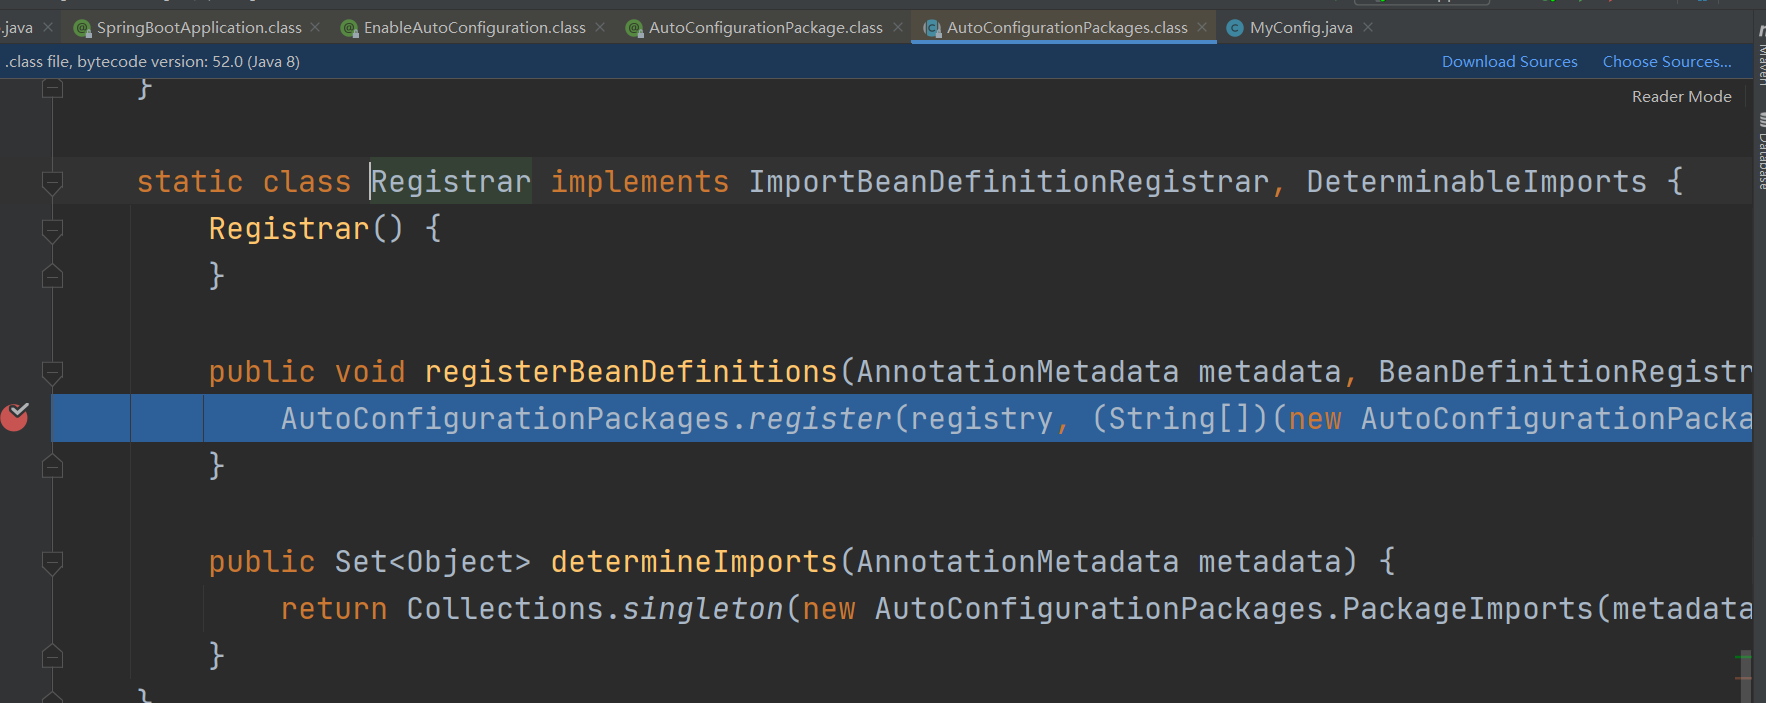Click DeterminableImports interface name
The image size is (1766, 703).
1476,182
